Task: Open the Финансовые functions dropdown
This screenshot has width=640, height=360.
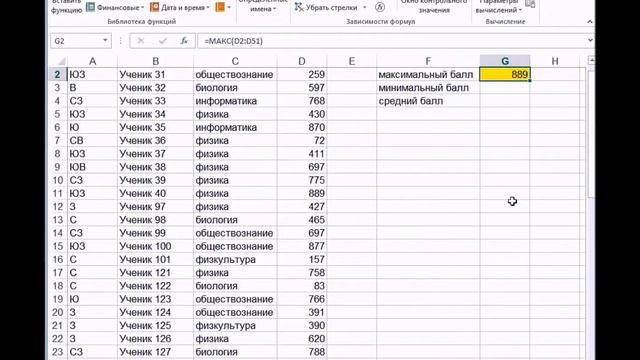Action: point(115,7)
